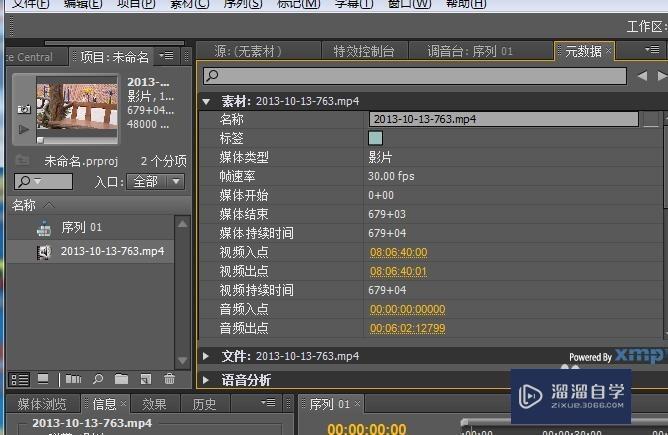Close the 信息 tab
This screenshot has width=668, height=435.
(123, 403)
